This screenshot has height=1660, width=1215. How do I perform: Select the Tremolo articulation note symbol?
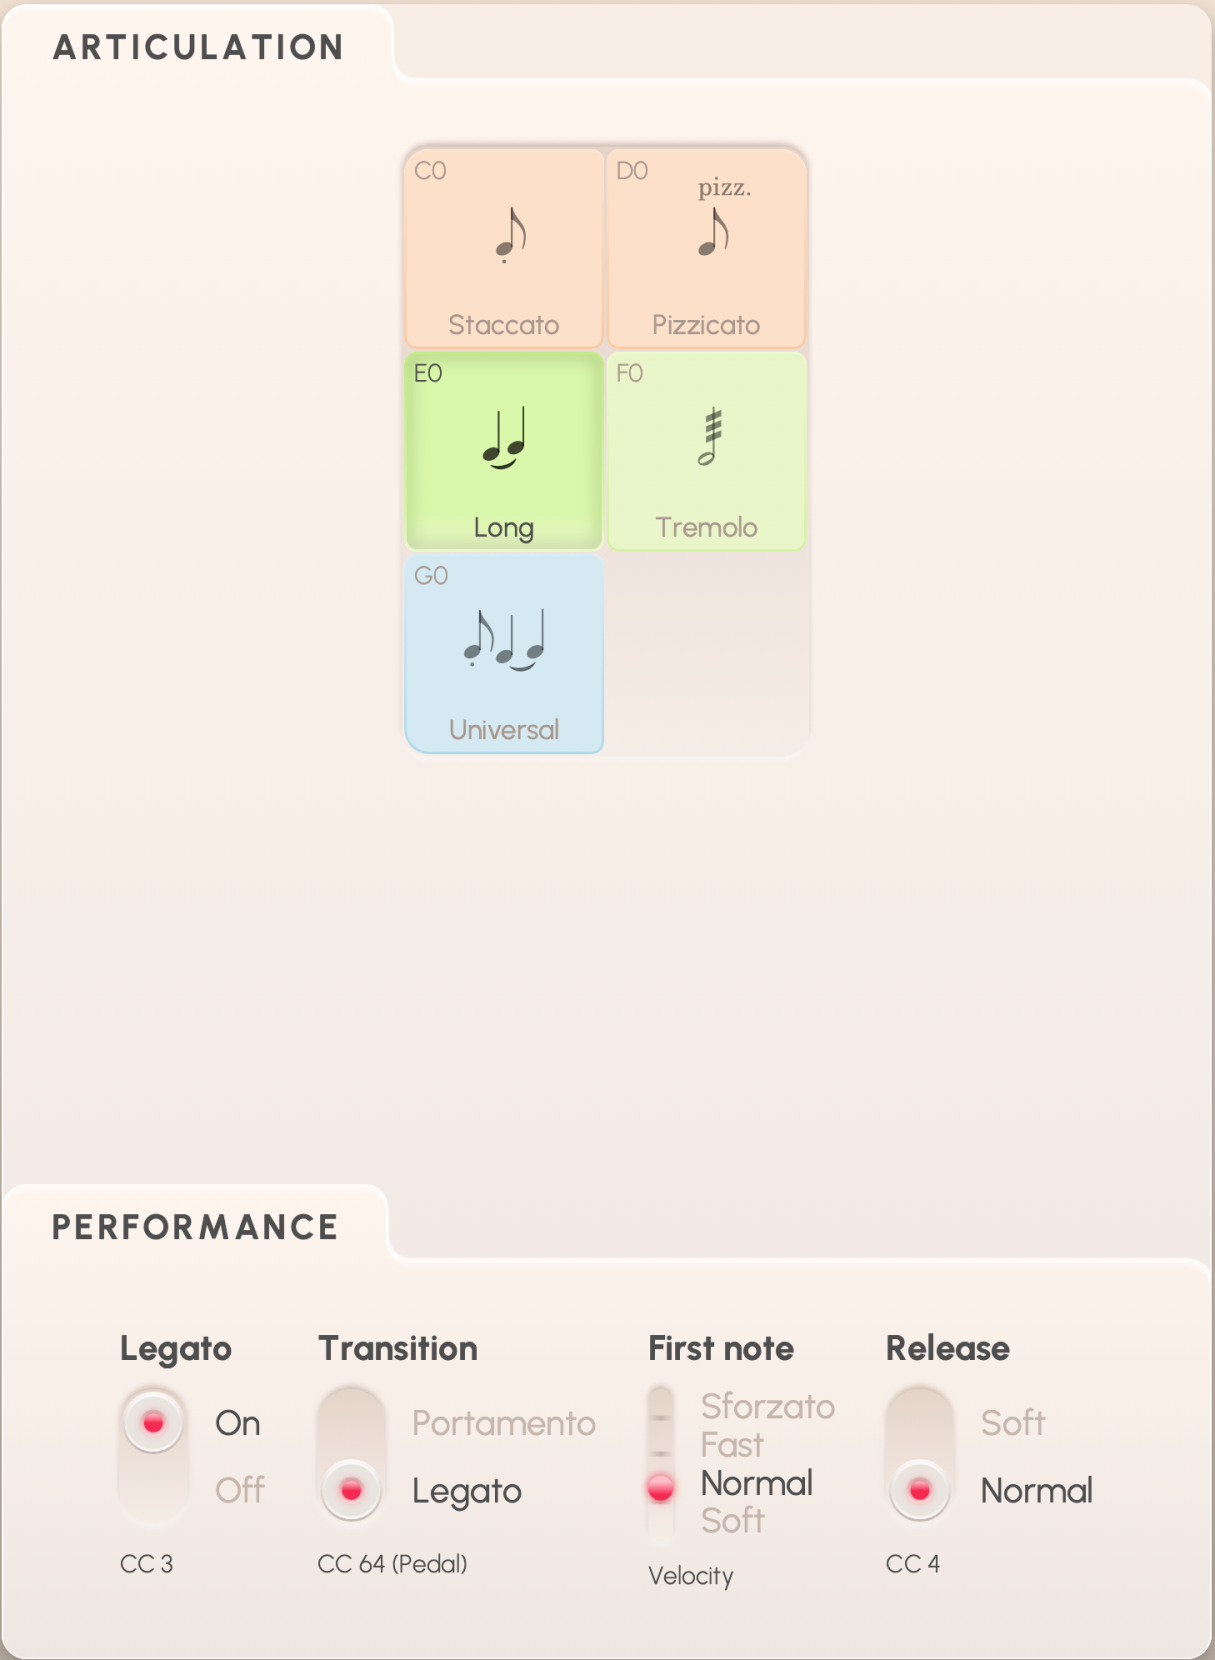[x=710, y=436]
